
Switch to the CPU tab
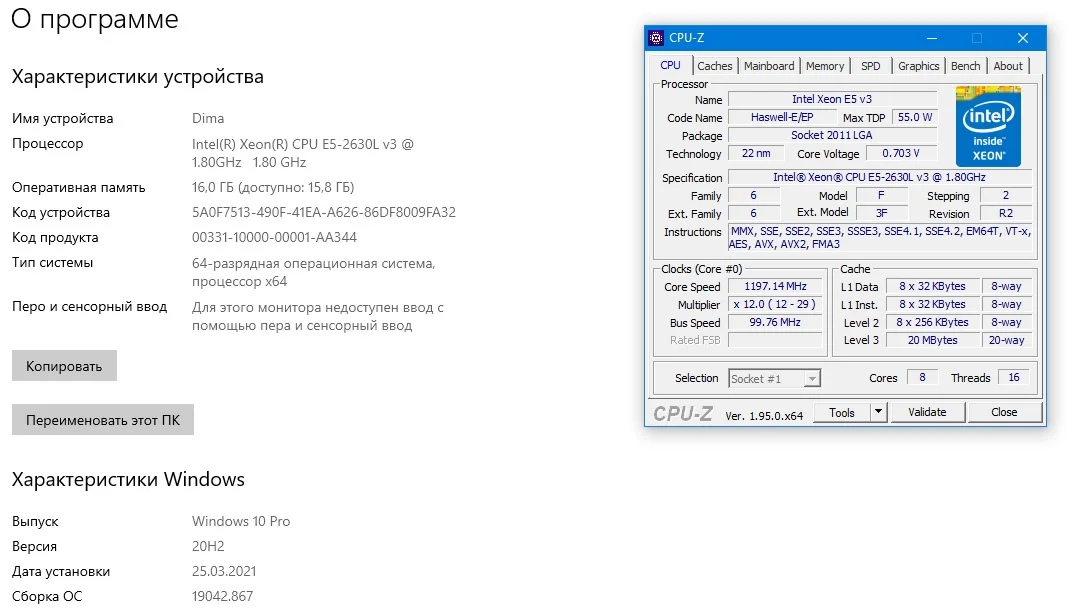click(670, 65)
